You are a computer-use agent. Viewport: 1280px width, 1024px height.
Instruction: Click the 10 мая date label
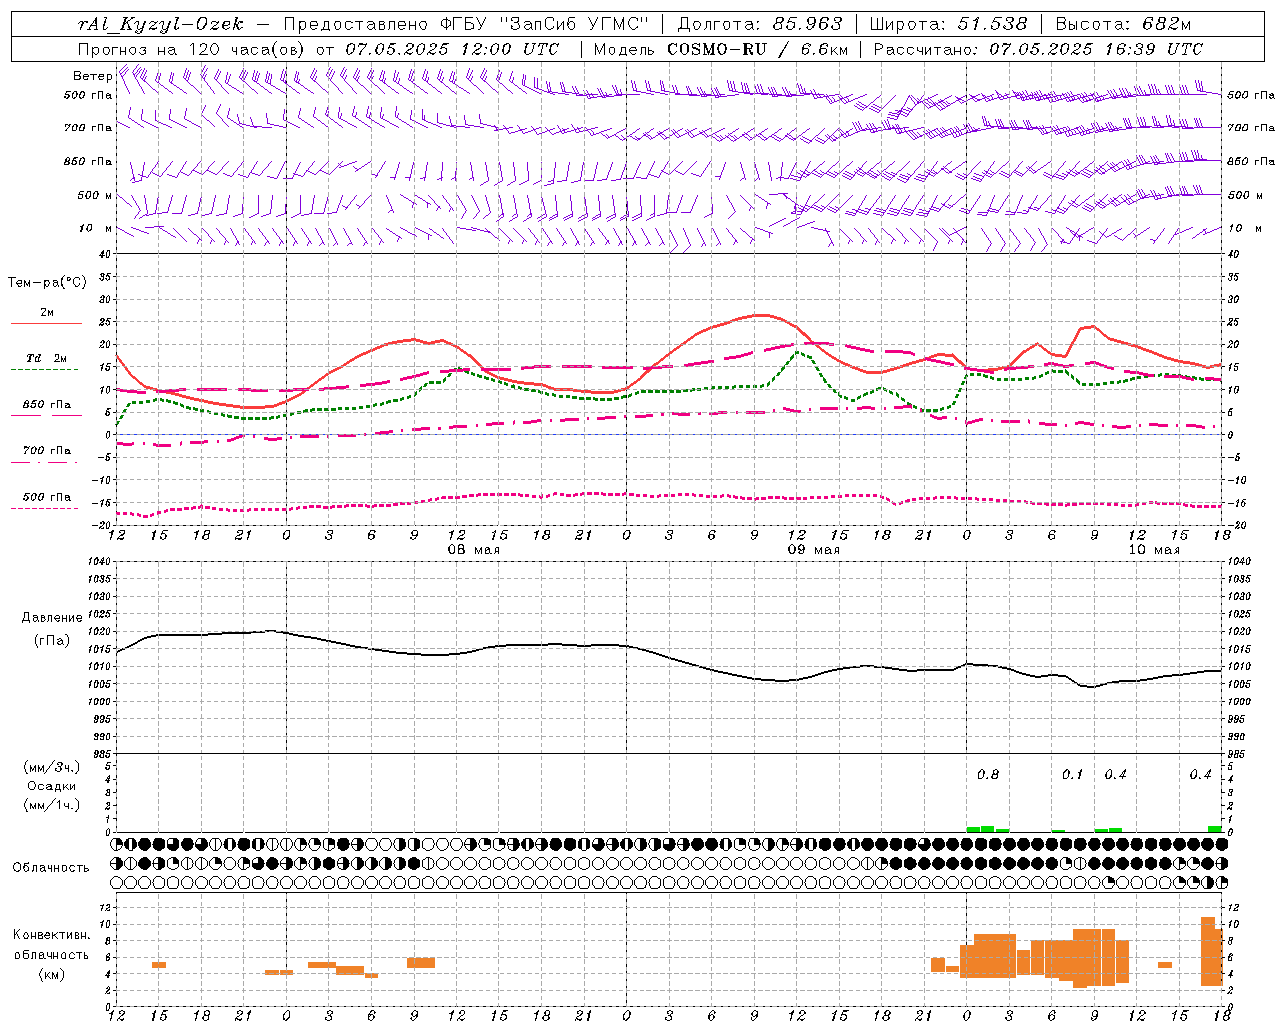[1154, 550]
